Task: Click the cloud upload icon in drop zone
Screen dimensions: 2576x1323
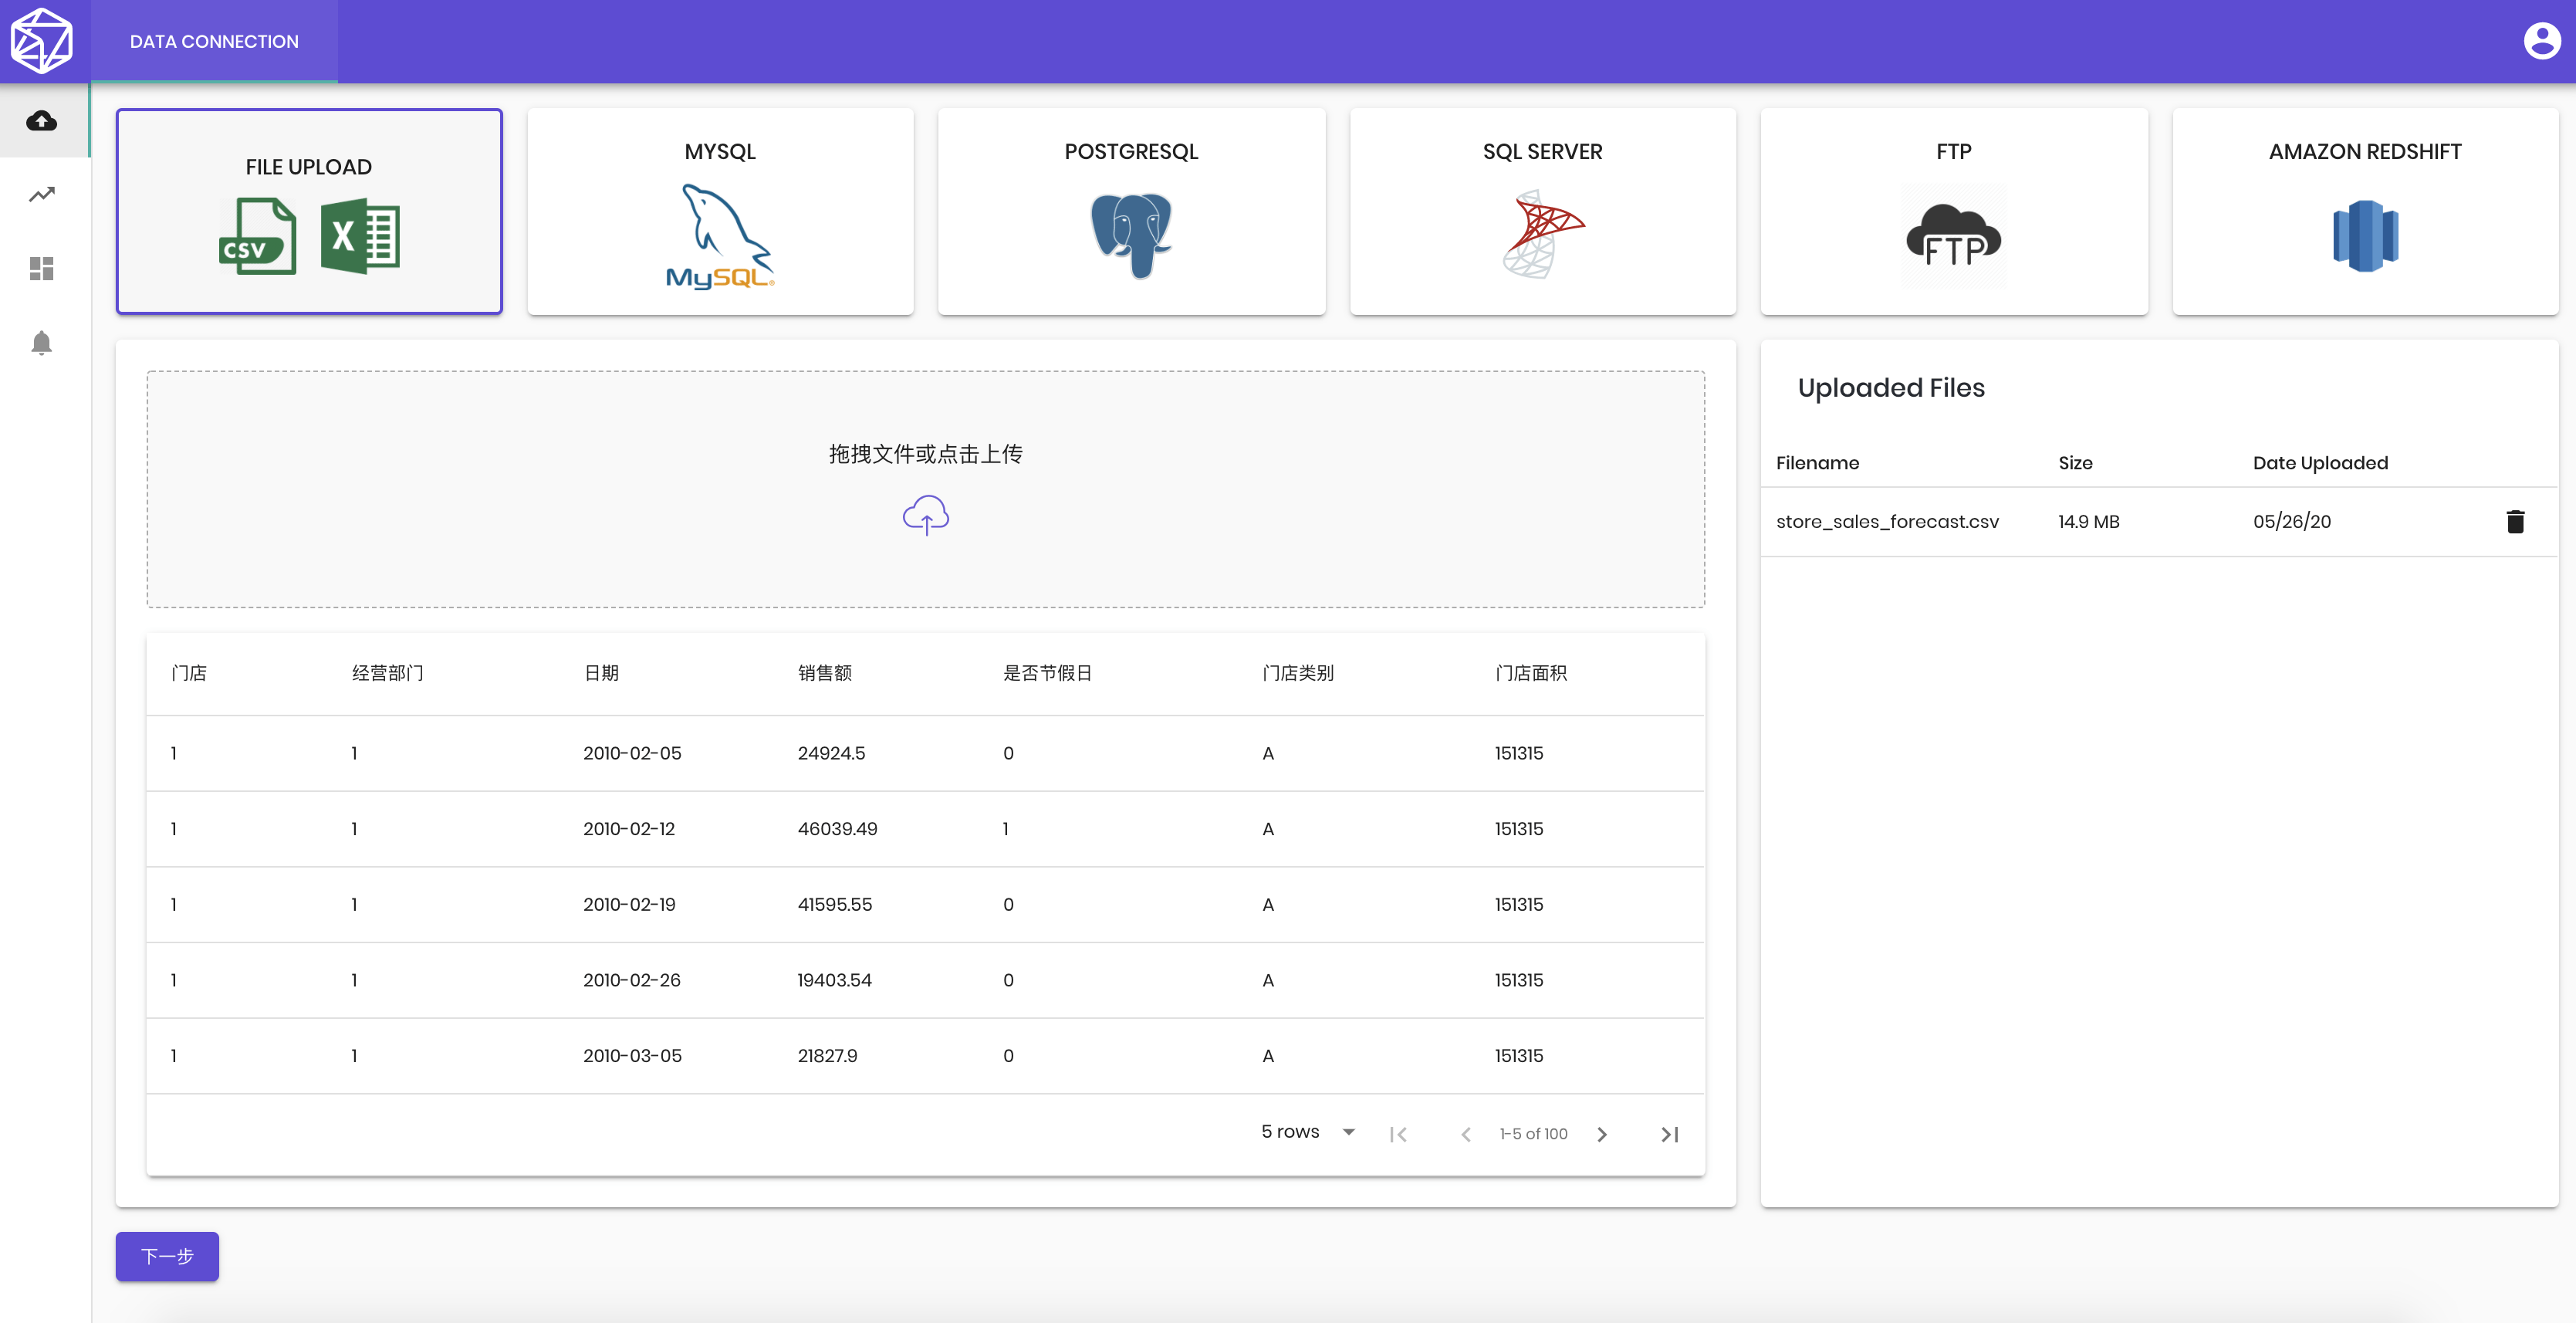Action: pos(926,515)
